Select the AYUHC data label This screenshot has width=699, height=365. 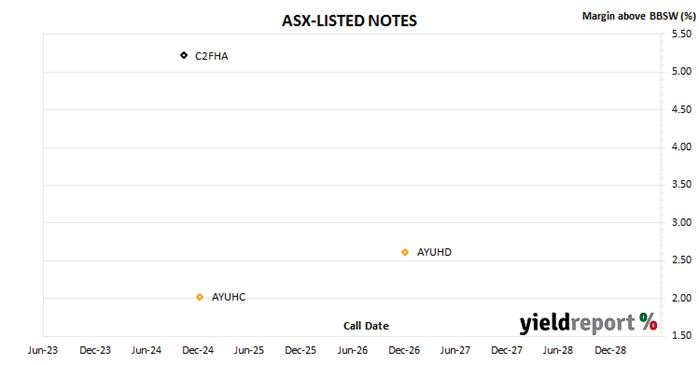point(228,297)
